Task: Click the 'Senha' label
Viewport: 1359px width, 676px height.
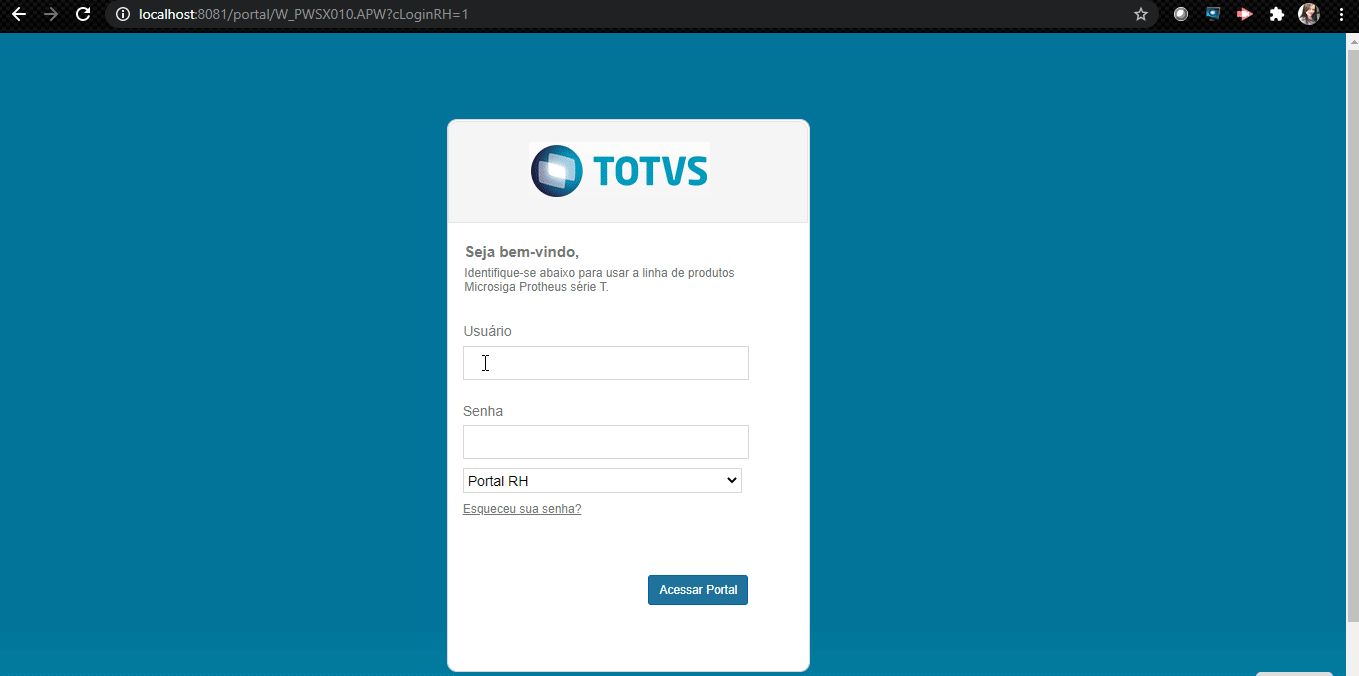Action: tap(483, 411)
